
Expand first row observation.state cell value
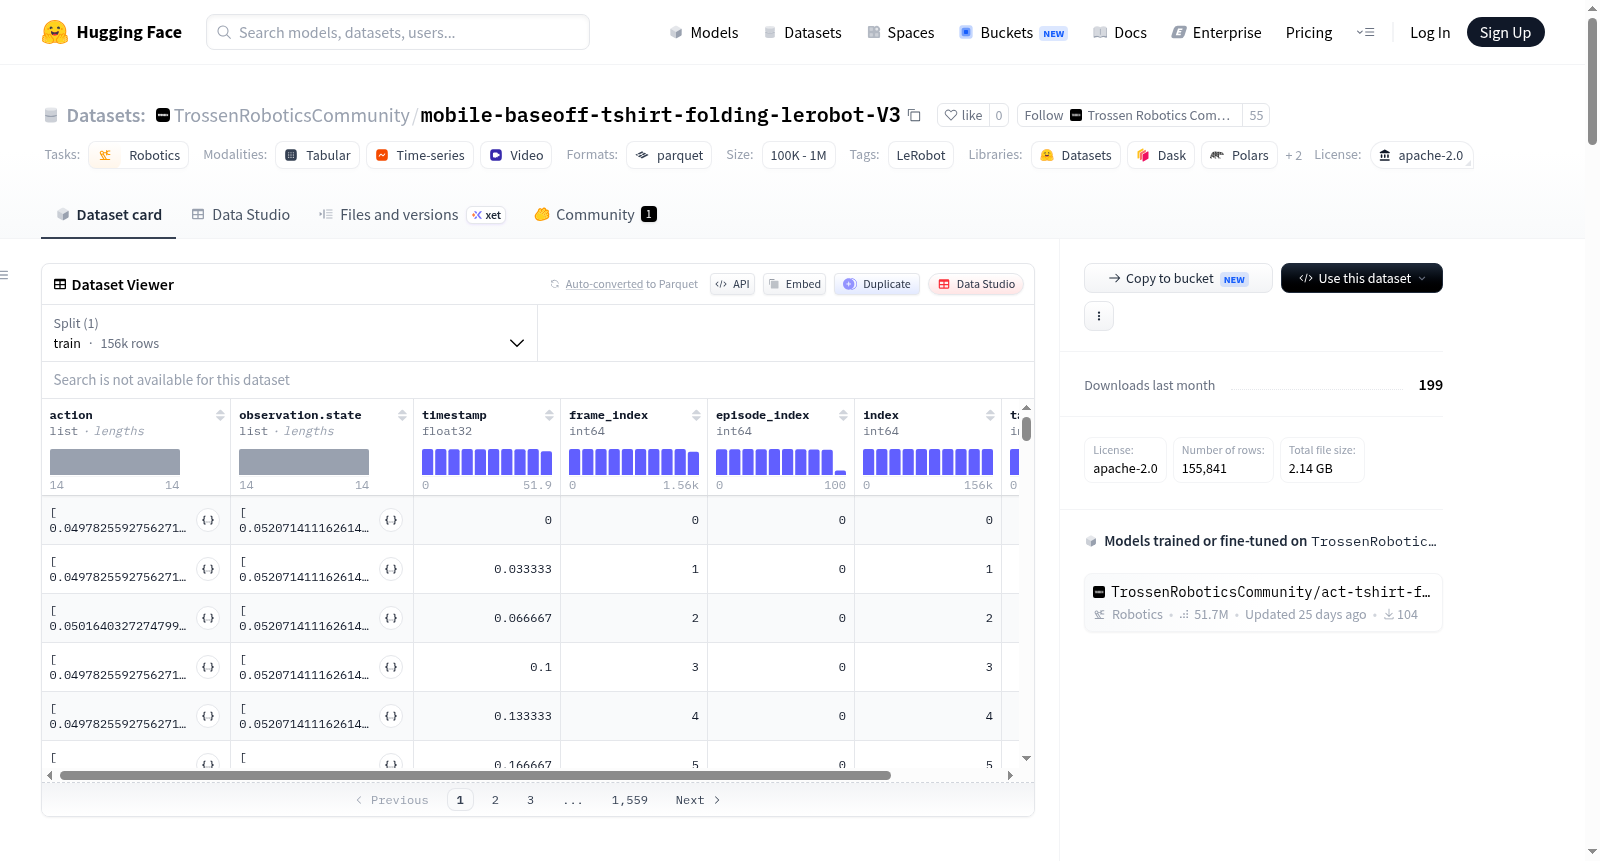click(x=391, y=520)
